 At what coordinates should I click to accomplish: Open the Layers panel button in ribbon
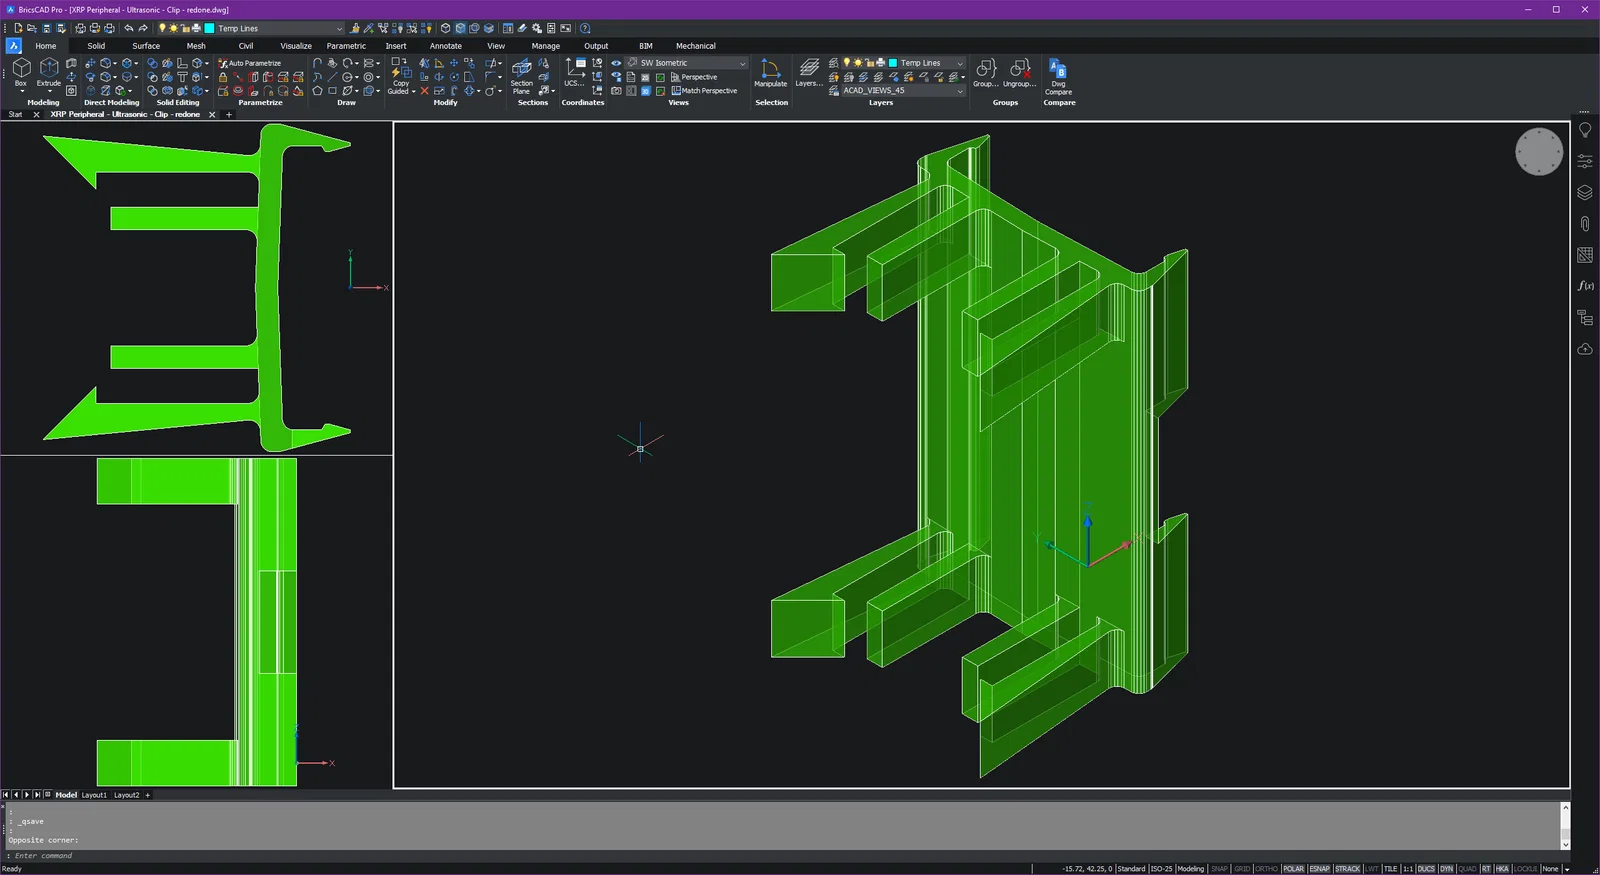pyautogui.click(x=809, y=73)
